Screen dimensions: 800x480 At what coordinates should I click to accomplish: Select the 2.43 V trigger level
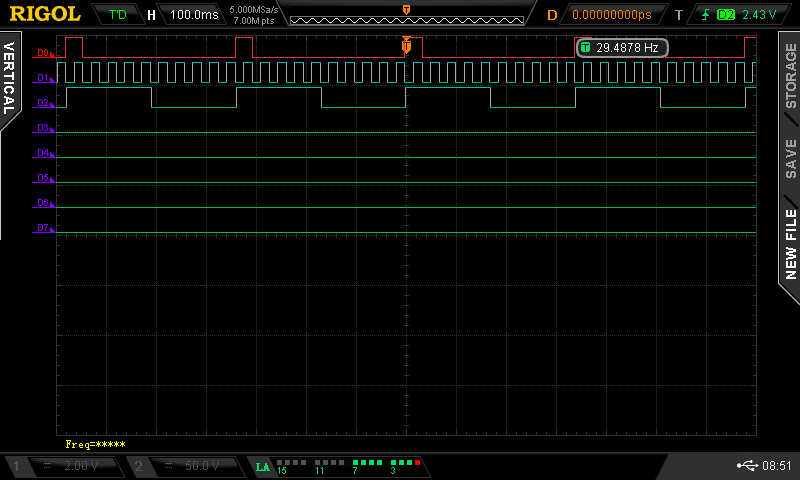point(759,15)
